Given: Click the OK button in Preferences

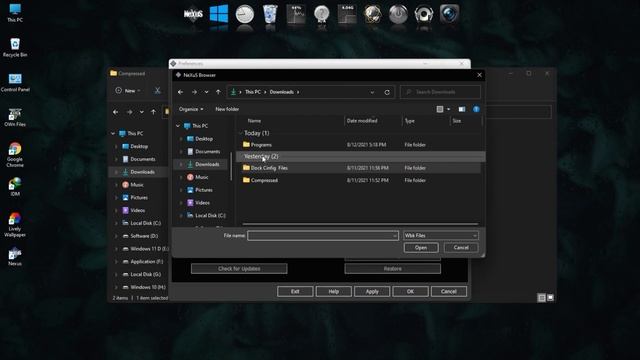Looking at the screenshot, I should (x=410, y=291).
